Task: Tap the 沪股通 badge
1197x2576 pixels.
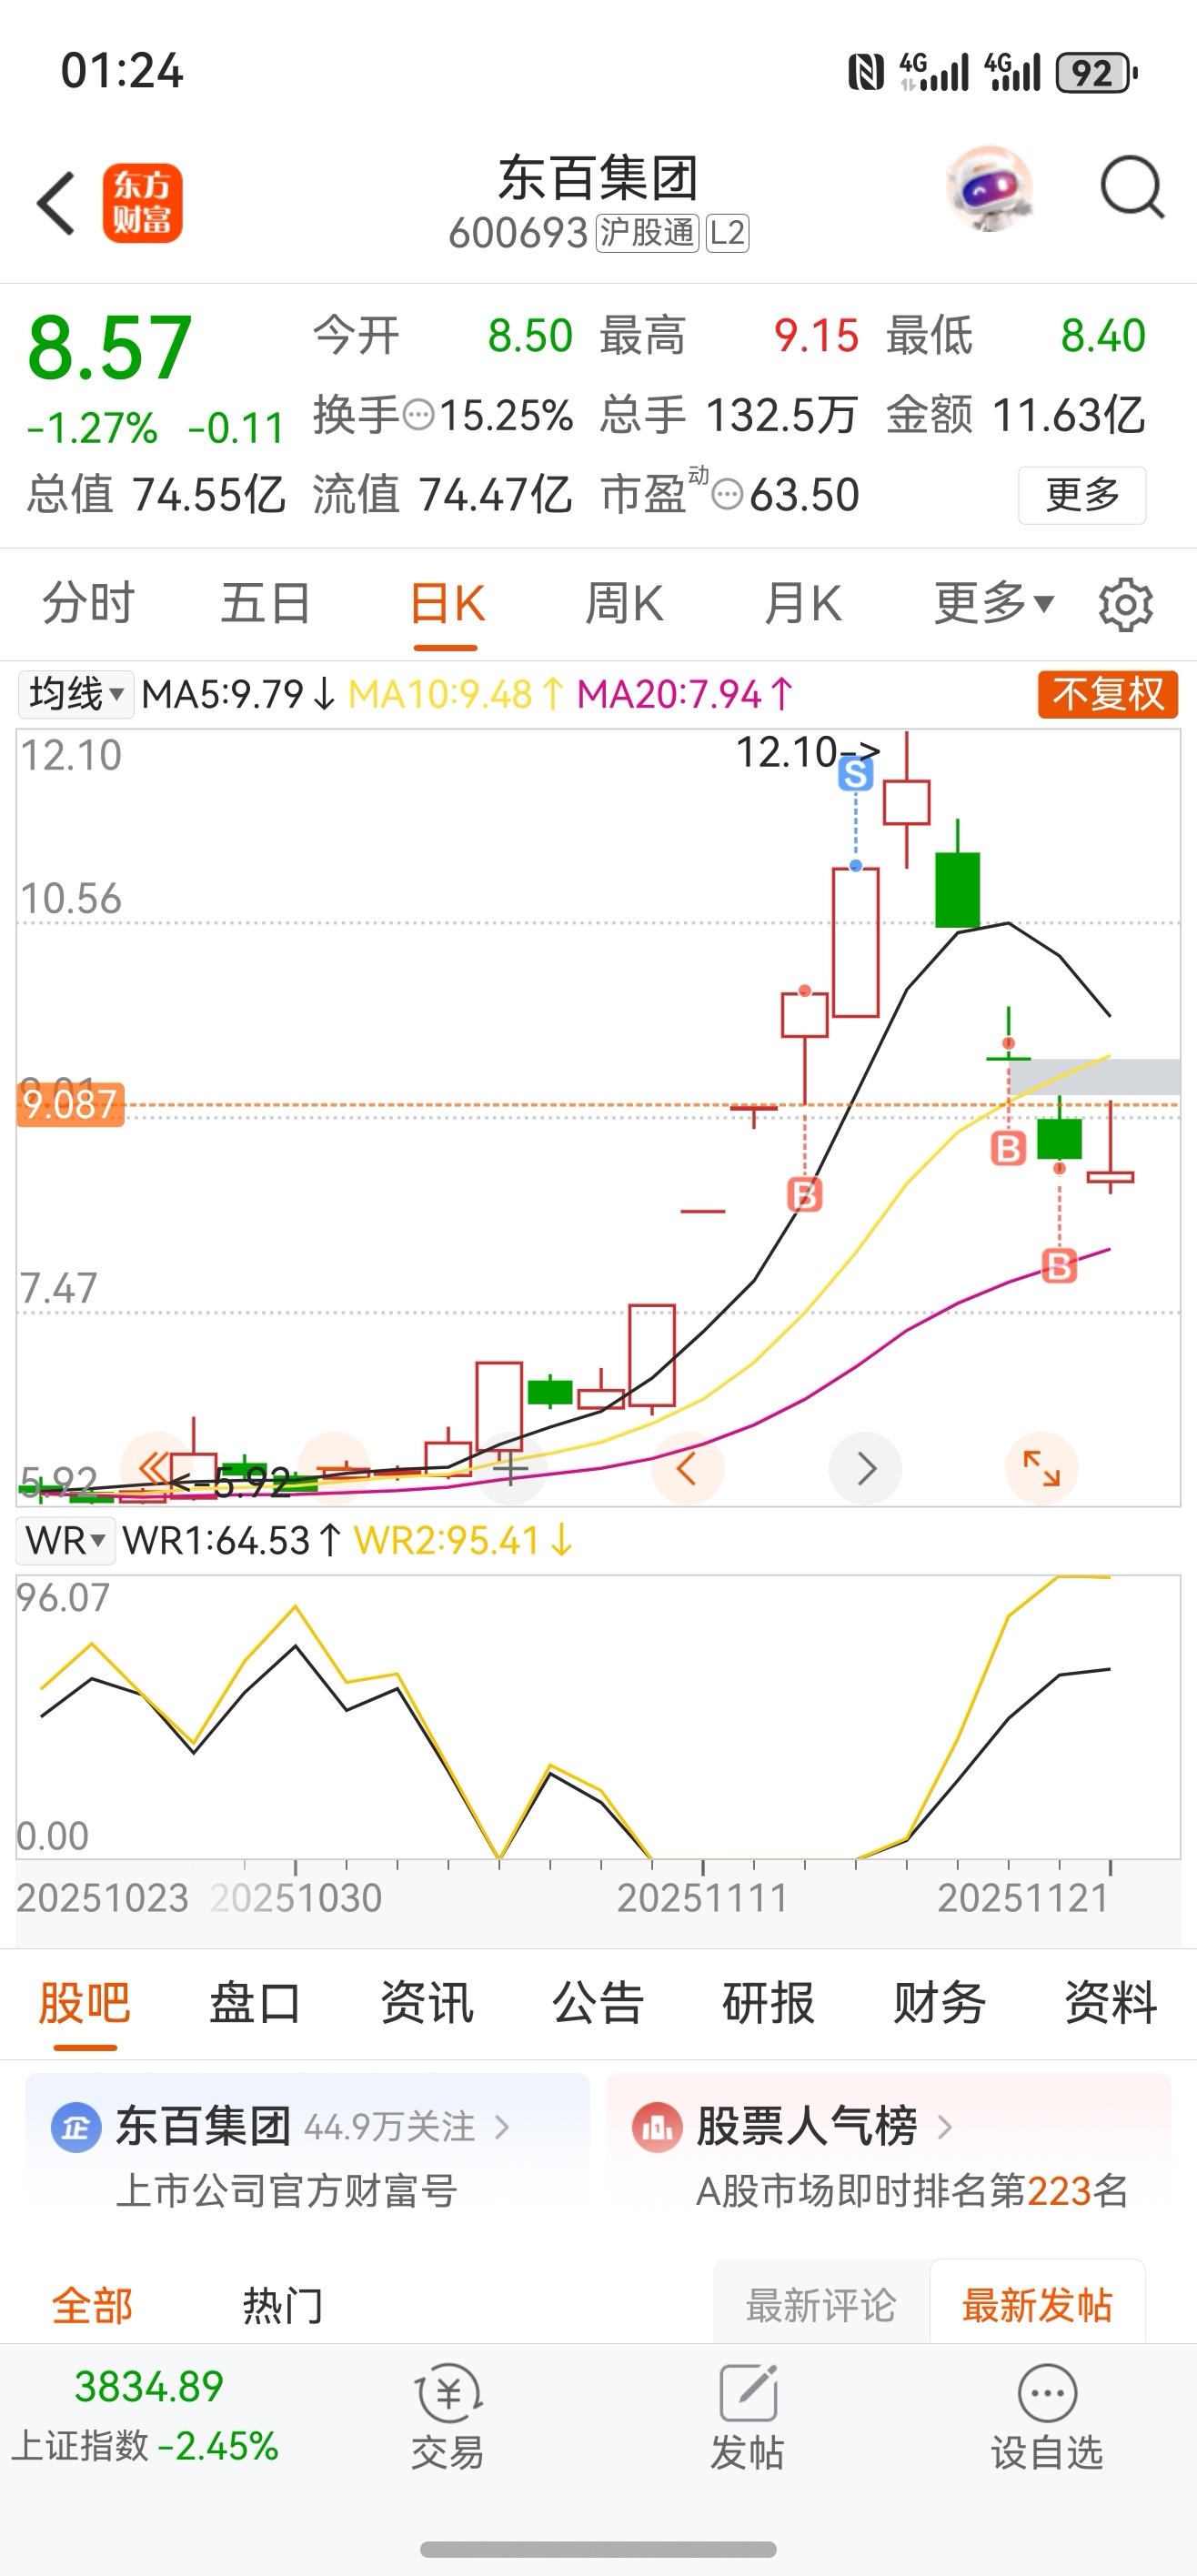Action: coord(647,233)
